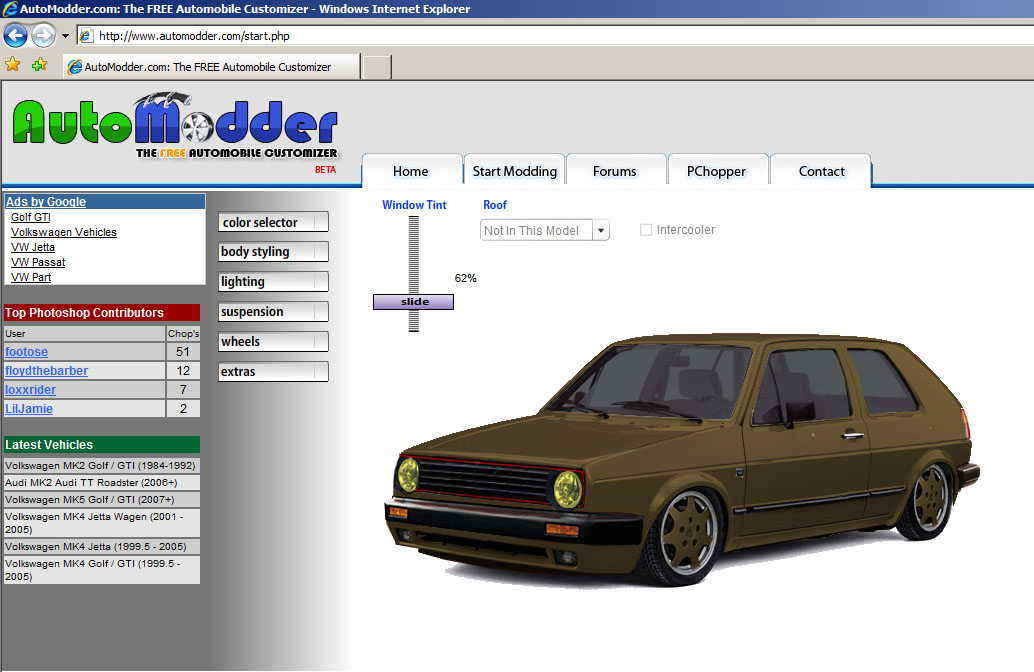Click the Internet Explorer title bar icon
Screen dimensions: 1034x672
[x=10, y=9]
